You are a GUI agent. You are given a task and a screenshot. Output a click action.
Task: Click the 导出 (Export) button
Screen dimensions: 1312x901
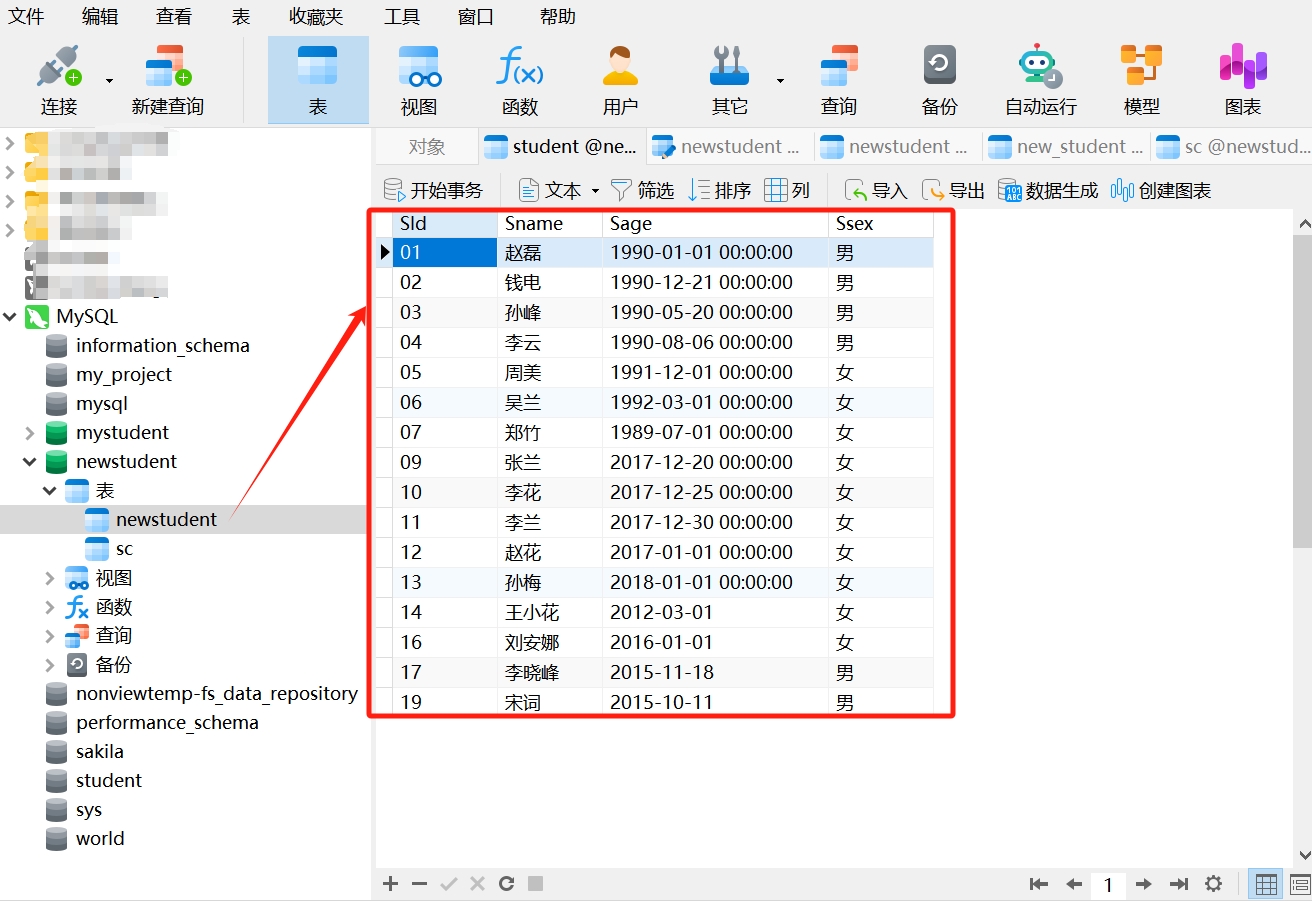(x=953, y=190)
